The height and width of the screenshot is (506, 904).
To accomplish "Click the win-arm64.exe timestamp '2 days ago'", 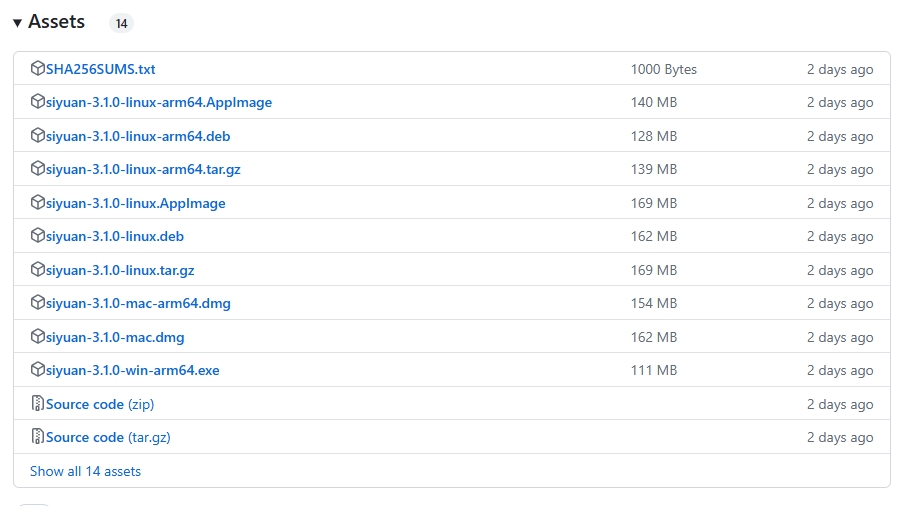I will pyautogui.click(x=840, y=371).
